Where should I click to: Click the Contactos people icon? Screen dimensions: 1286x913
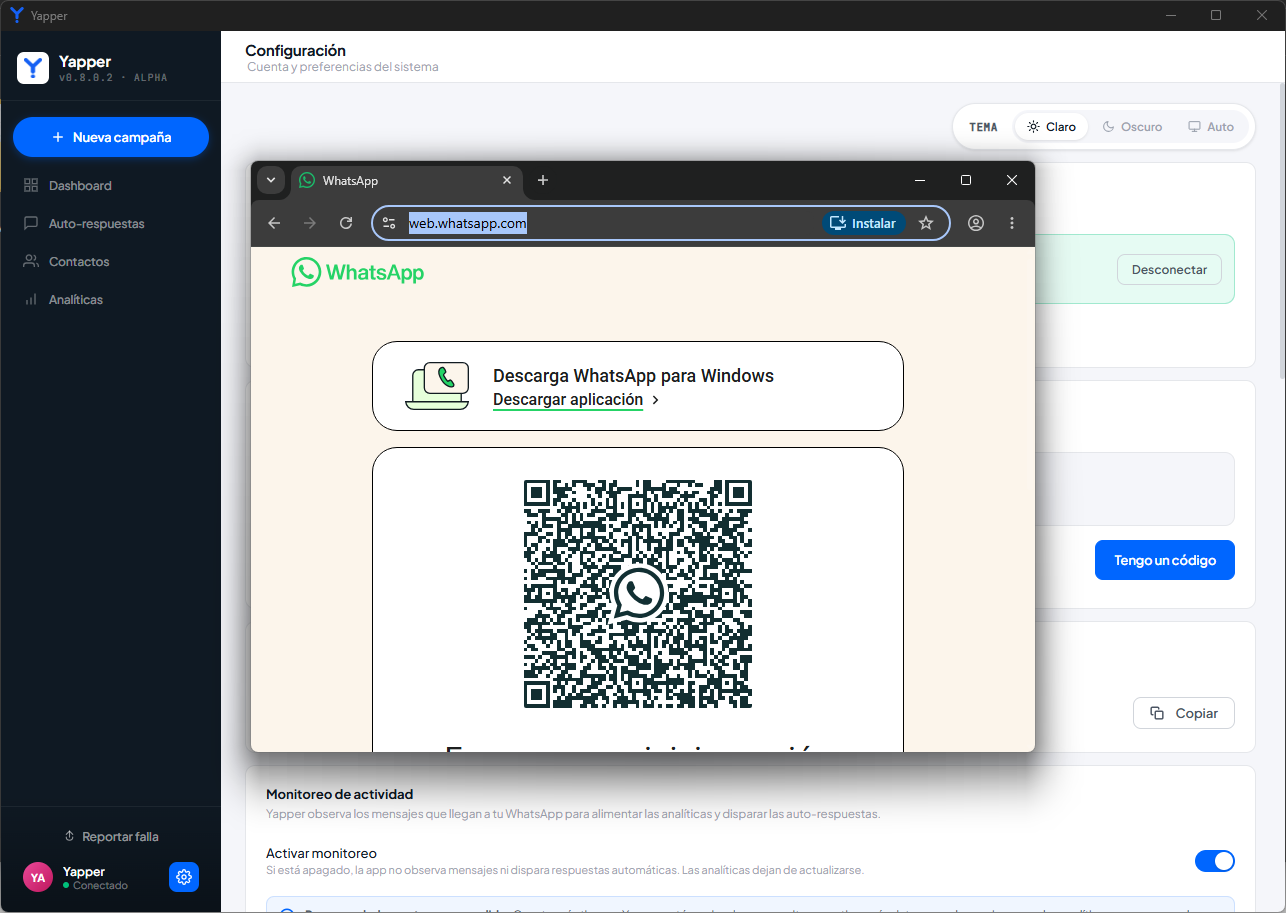point(31,261)
